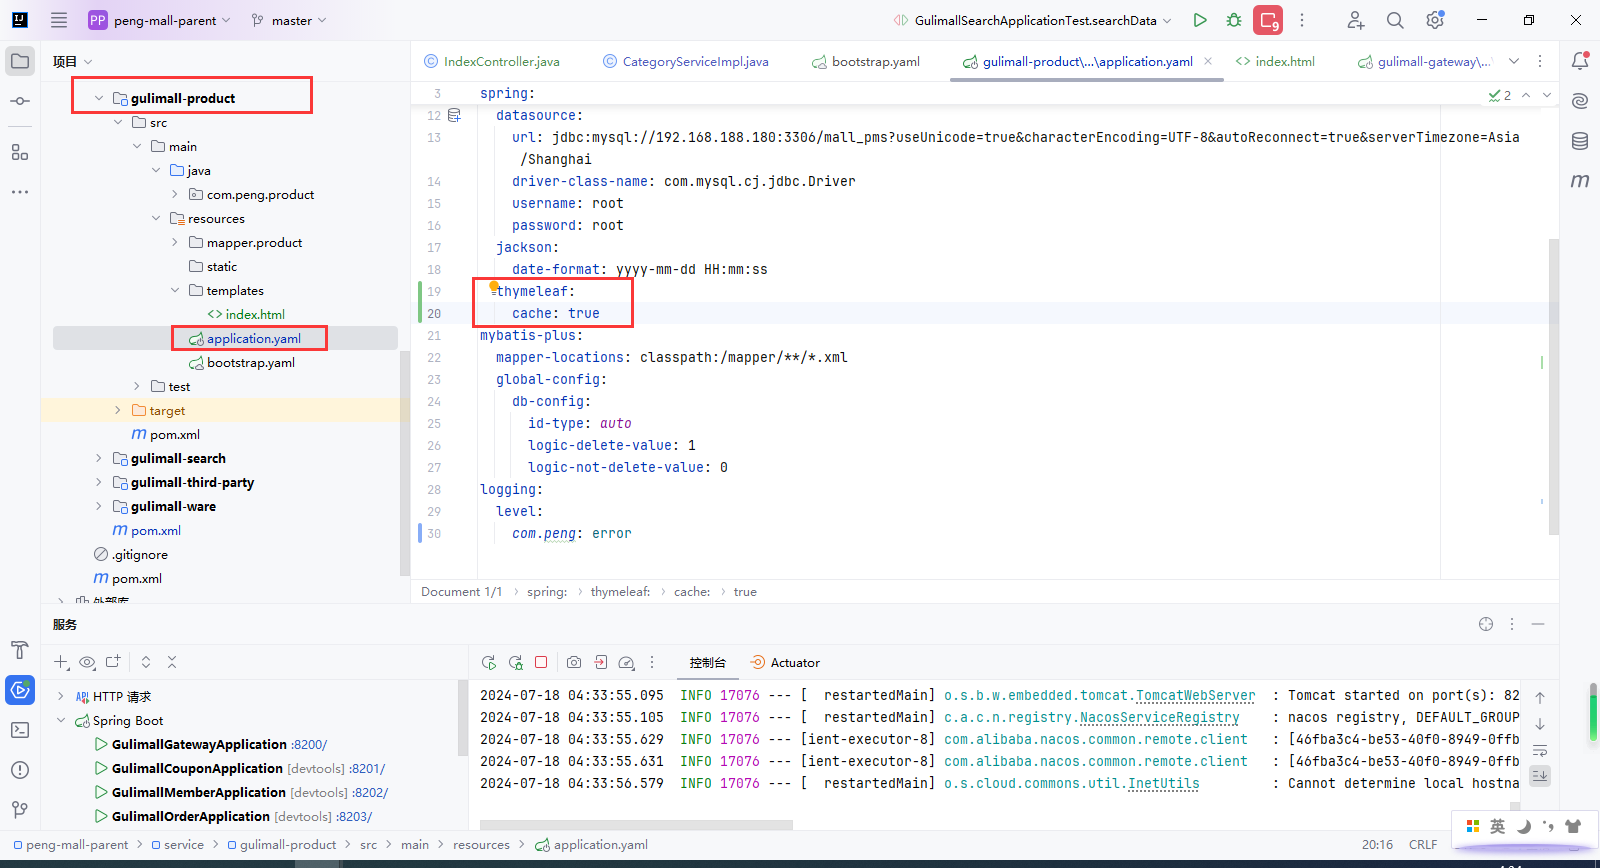Image resolution: width=1600 pixels, height=868 pixels.
Task: Stop the running processes in the top toolbar
Action: (1269, 20)
